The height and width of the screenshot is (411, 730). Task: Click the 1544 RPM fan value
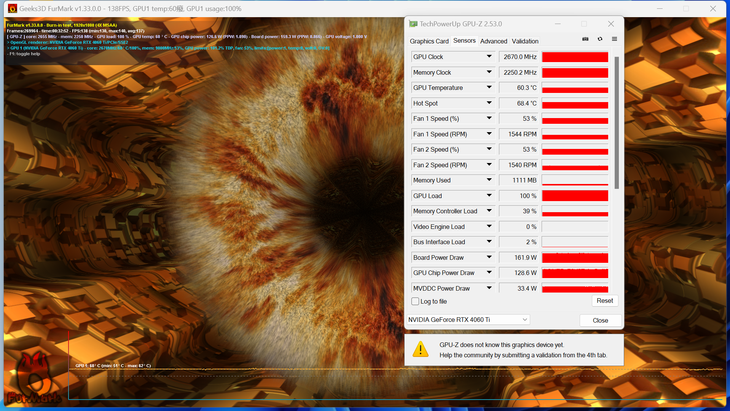pos(519,134)
